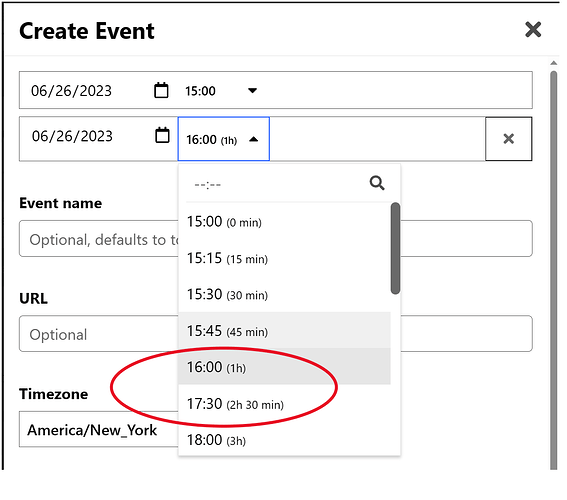This screenshot has height=500, width=567.
Task: Click the time list scrollbar thumb
Action: pyautogui.click(x=396, y=248)
